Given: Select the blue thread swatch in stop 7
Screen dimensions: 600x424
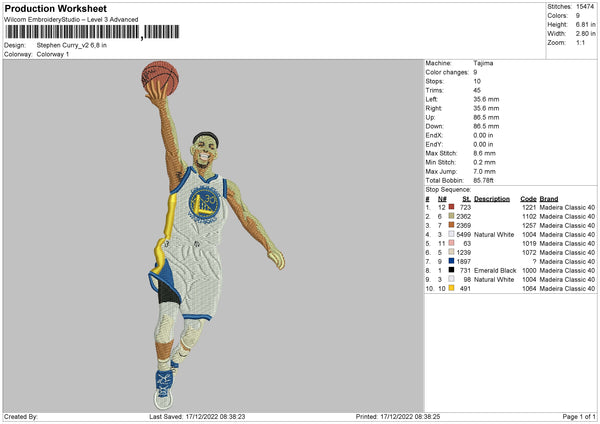Looking at the screenshot, I should 452,261.
